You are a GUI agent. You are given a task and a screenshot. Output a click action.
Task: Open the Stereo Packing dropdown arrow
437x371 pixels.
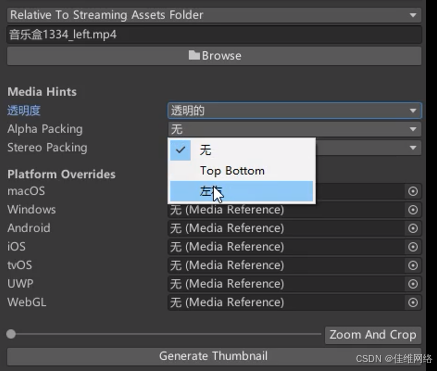pos(413,148)
